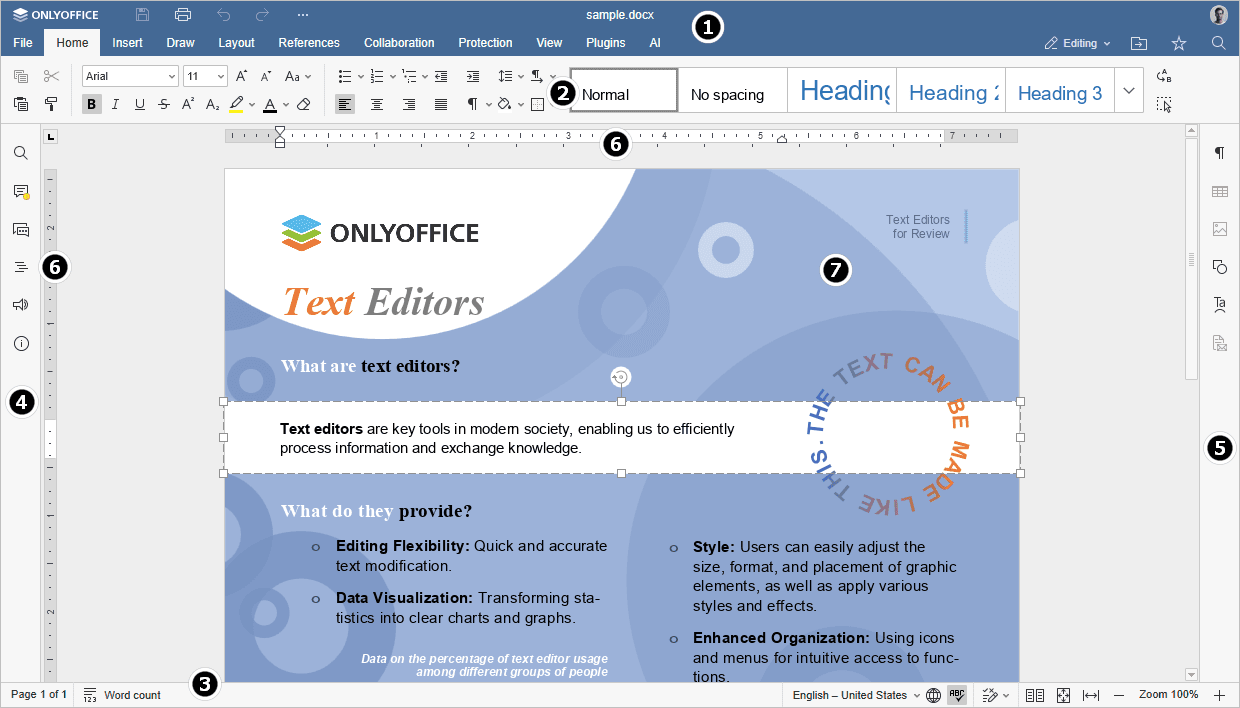
Task: Toggle Strikethrough formatting
Action: tap(164, 104)
